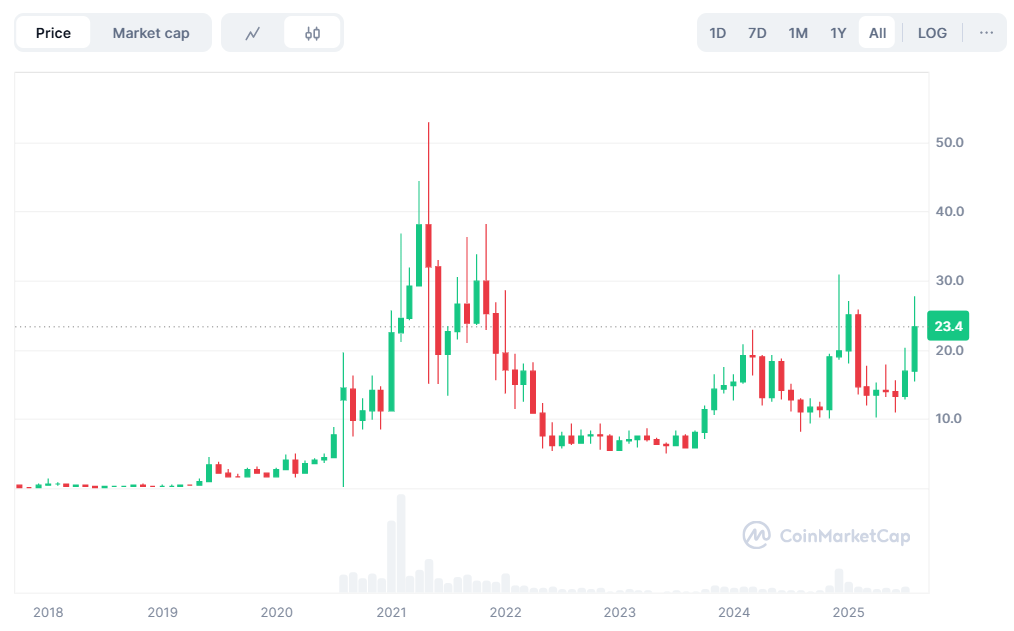1014x631 pixels.
Task: Click the 50.0 label on price axis
Action: click(x=948, y=142)
